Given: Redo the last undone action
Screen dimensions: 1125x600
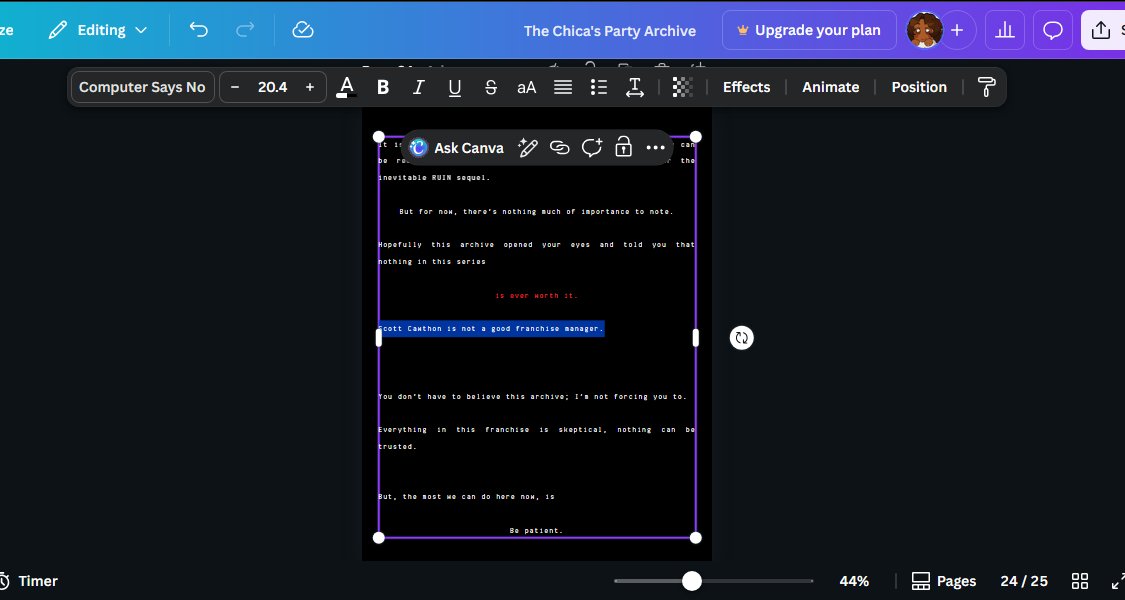Looking at the screenshot, I should click(245, 30).
